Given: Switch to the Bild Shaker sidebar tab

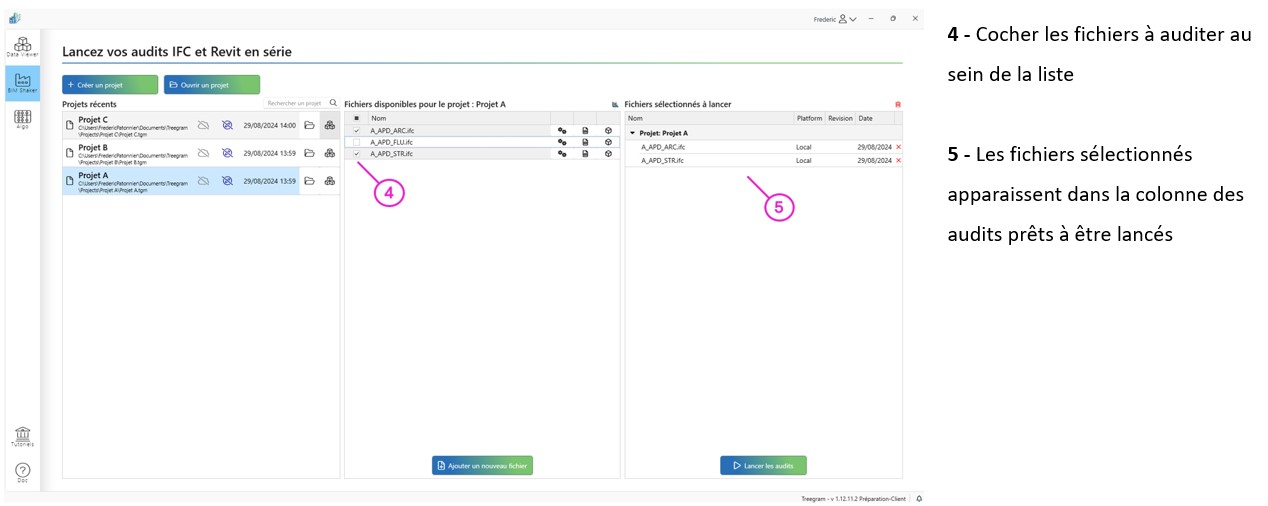Looking at the screenshot, I should [22, 83].
